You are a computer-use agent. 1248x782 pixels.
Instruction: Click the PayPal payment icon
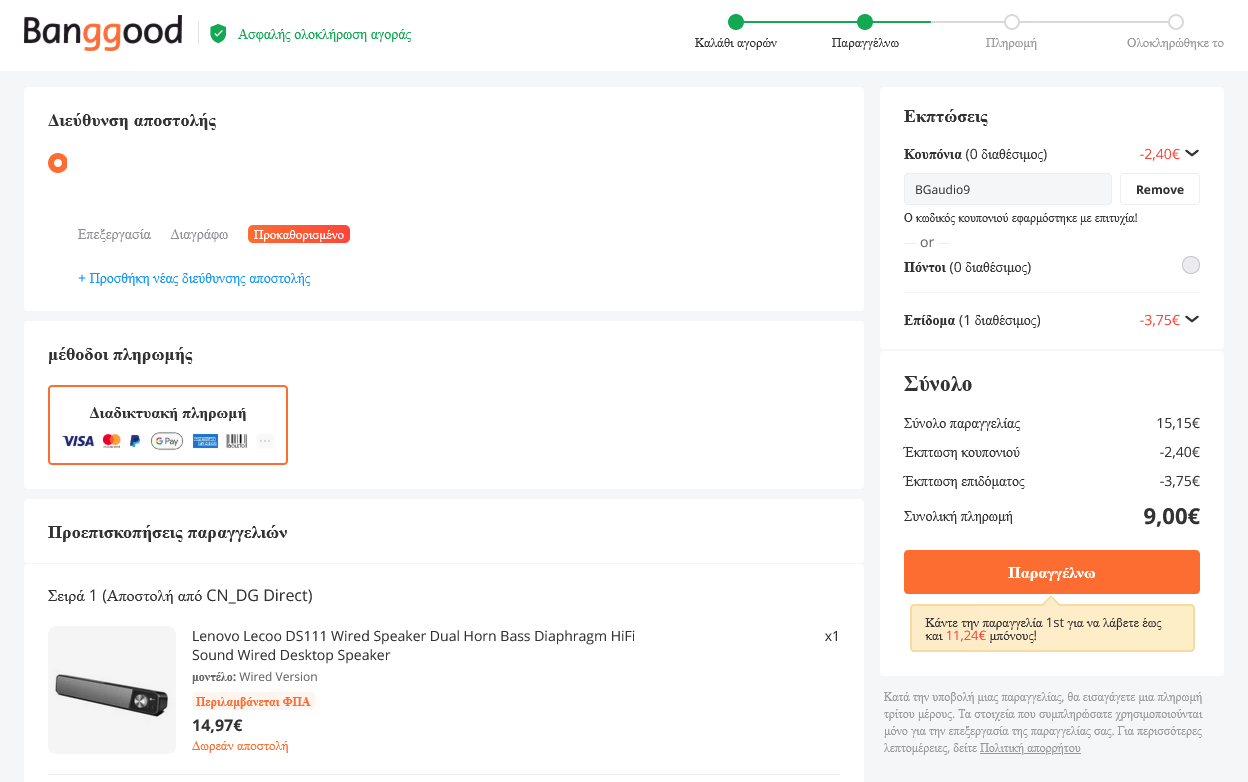point(135,441)
